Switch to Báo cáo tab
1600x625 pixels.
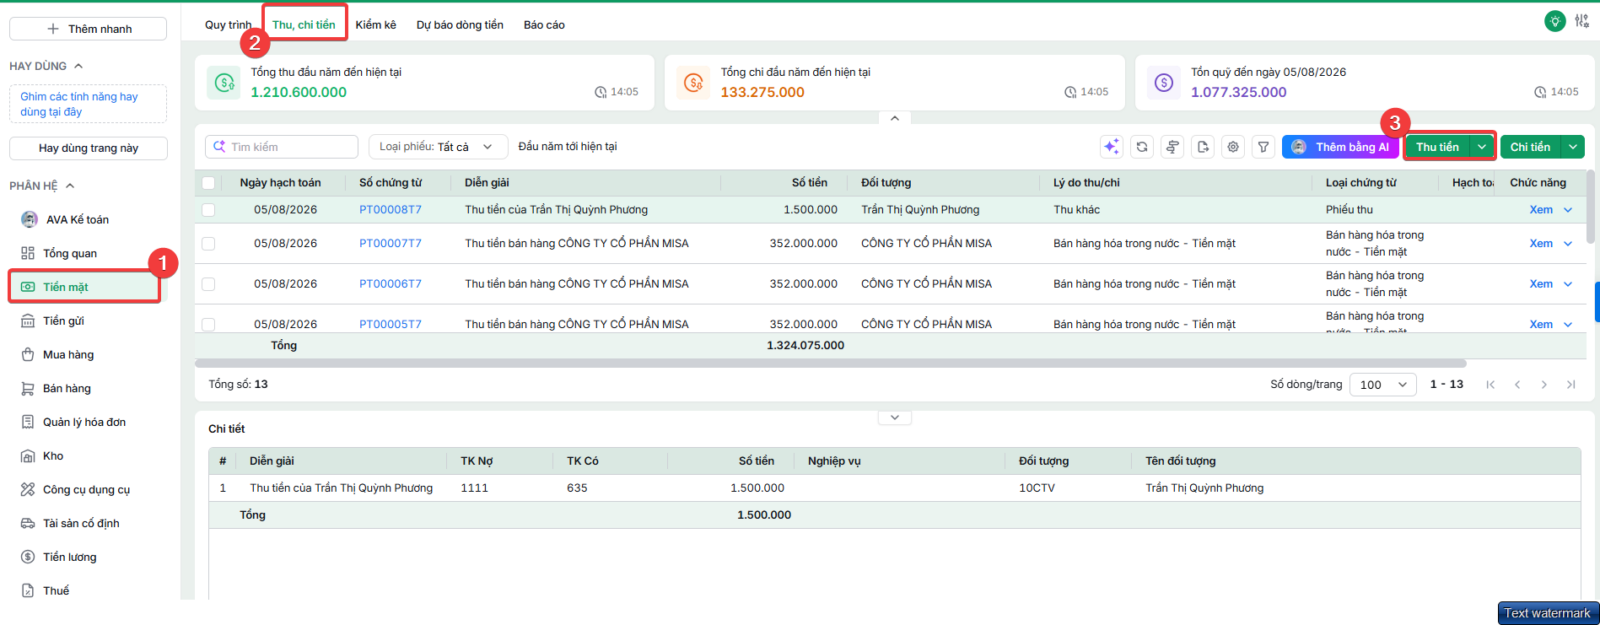click(x=544, y=25)
